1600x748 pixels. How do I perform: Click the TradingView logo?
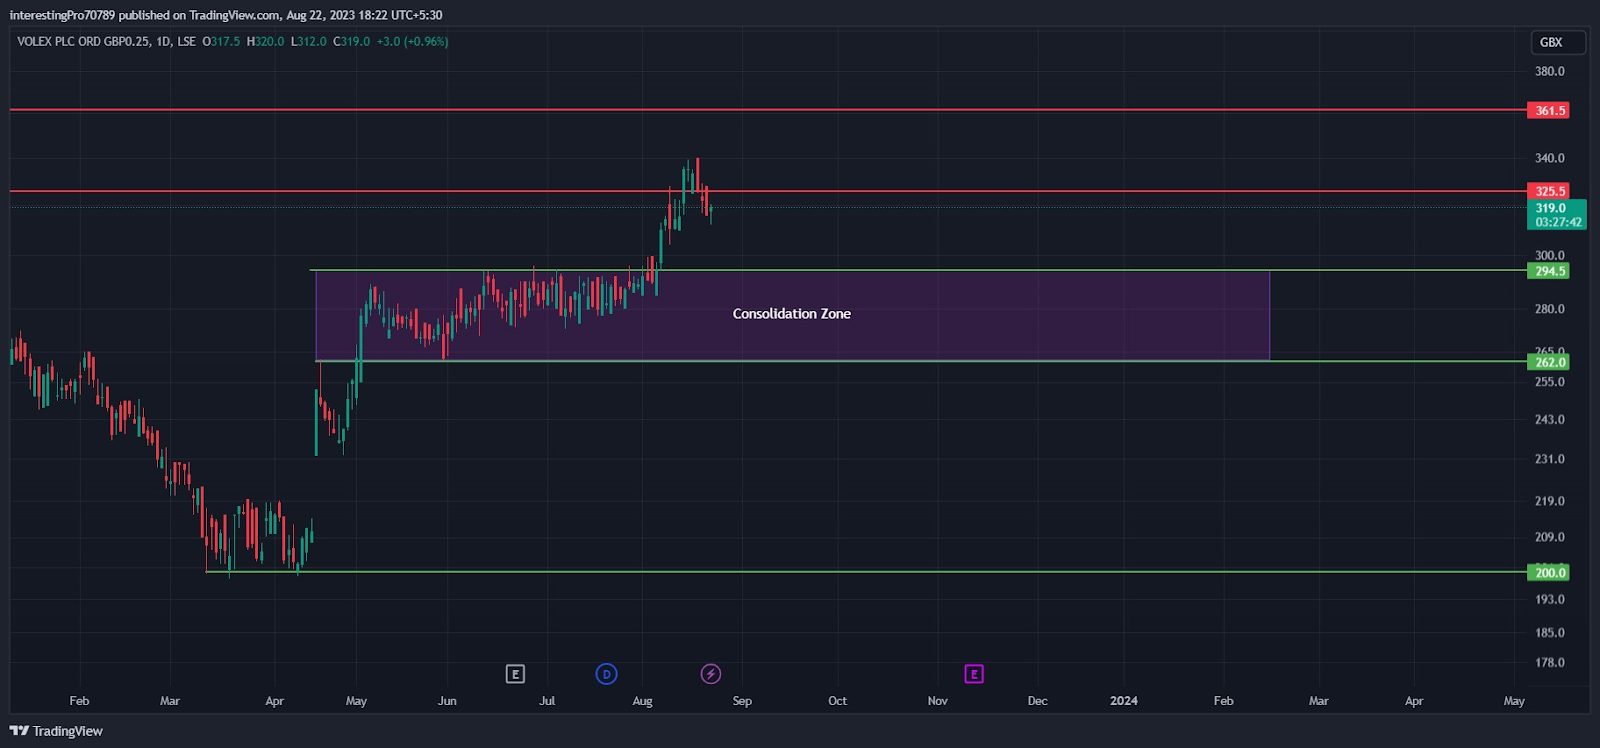click(56, 731)
